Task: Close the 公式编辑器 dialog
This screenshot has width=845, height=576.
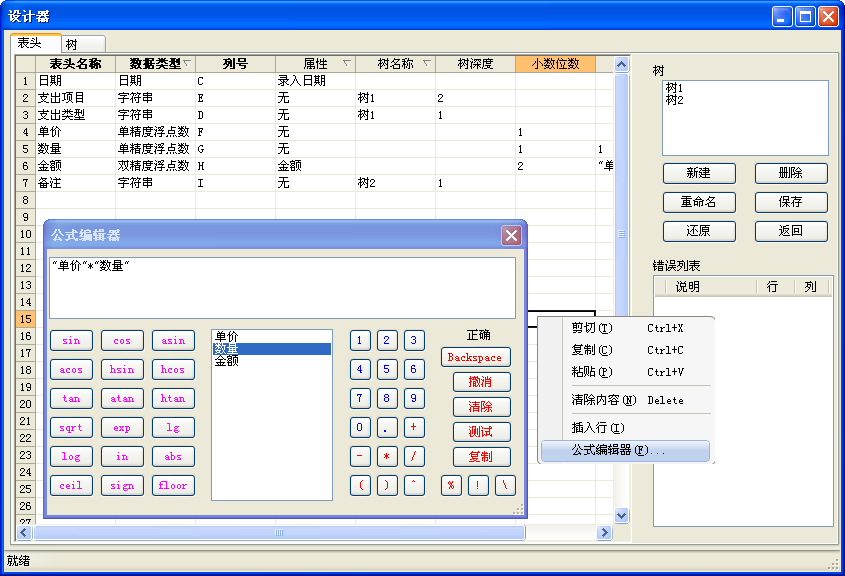Action: (511, 236)
